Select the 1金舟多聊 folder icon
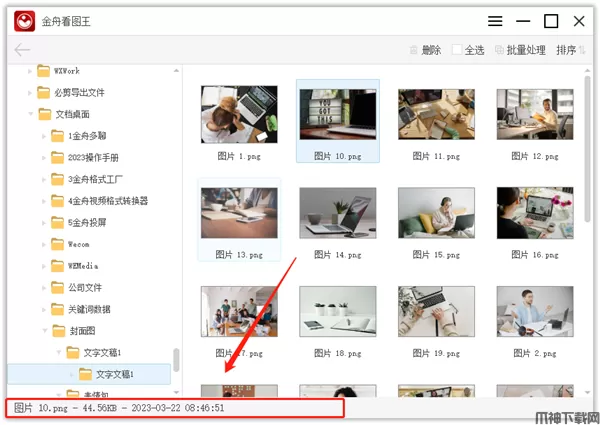This screenshot has width=600, height=425. tap(57, 136)
